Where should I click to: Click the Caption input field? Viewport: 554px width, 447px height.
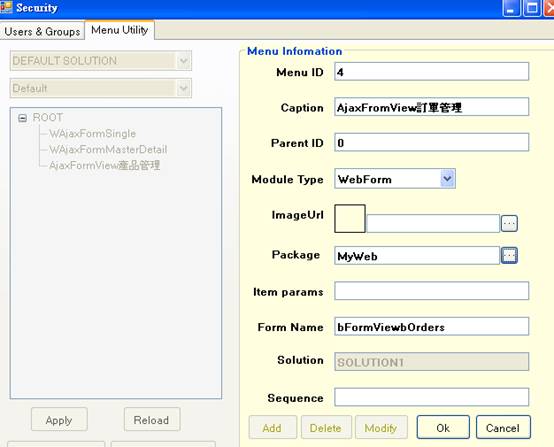tap(431, 107)
